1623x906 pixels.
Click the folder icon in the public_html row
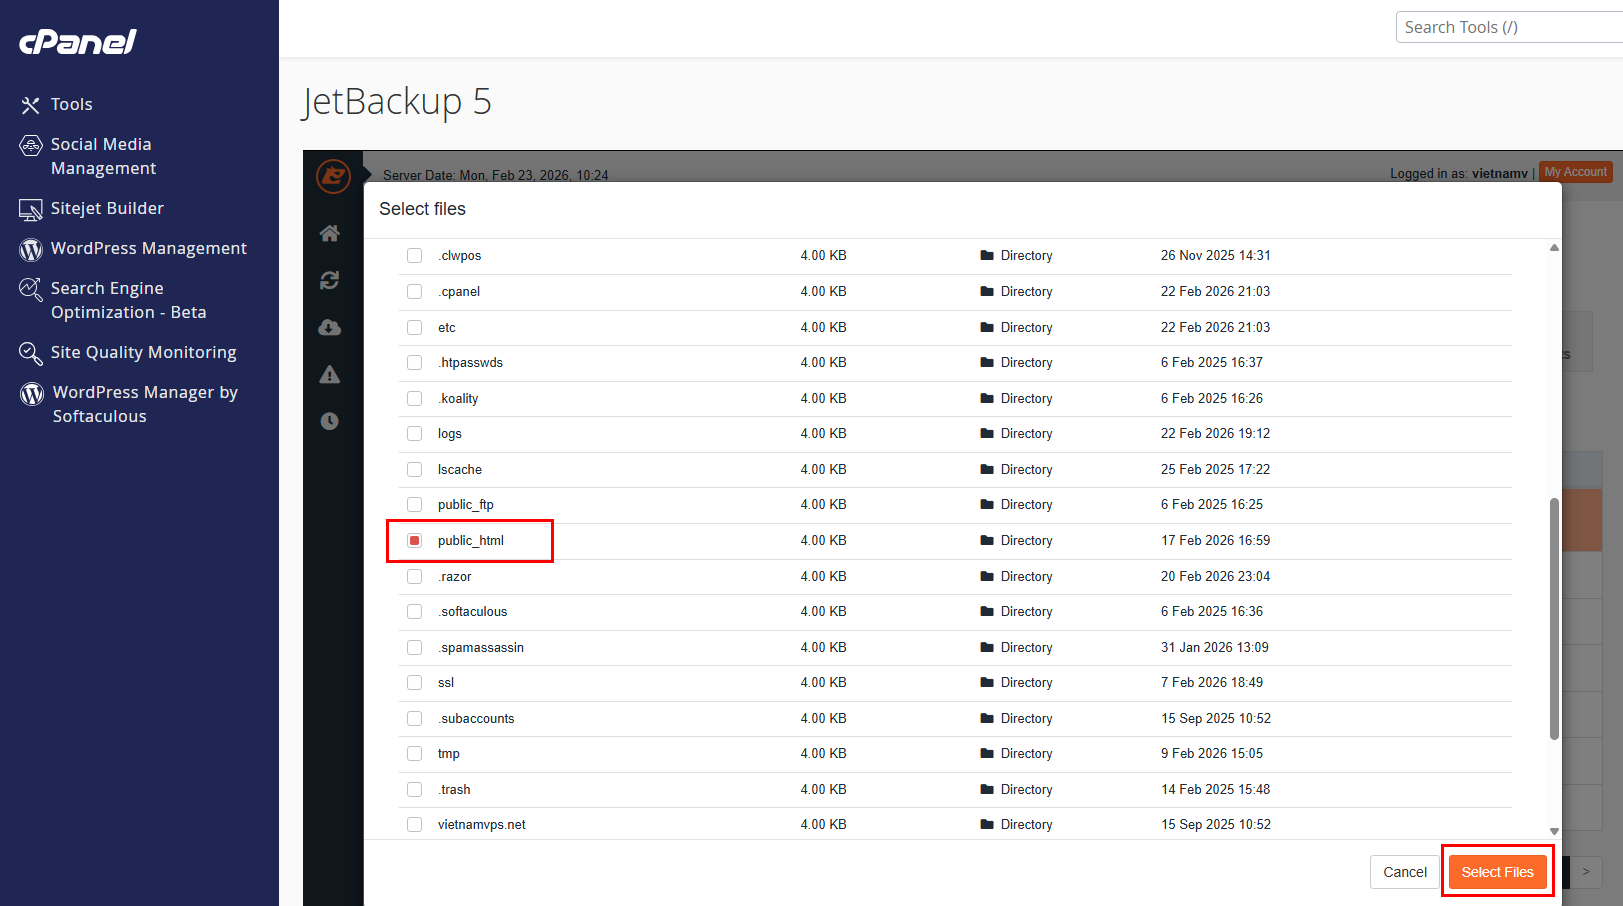987,541
